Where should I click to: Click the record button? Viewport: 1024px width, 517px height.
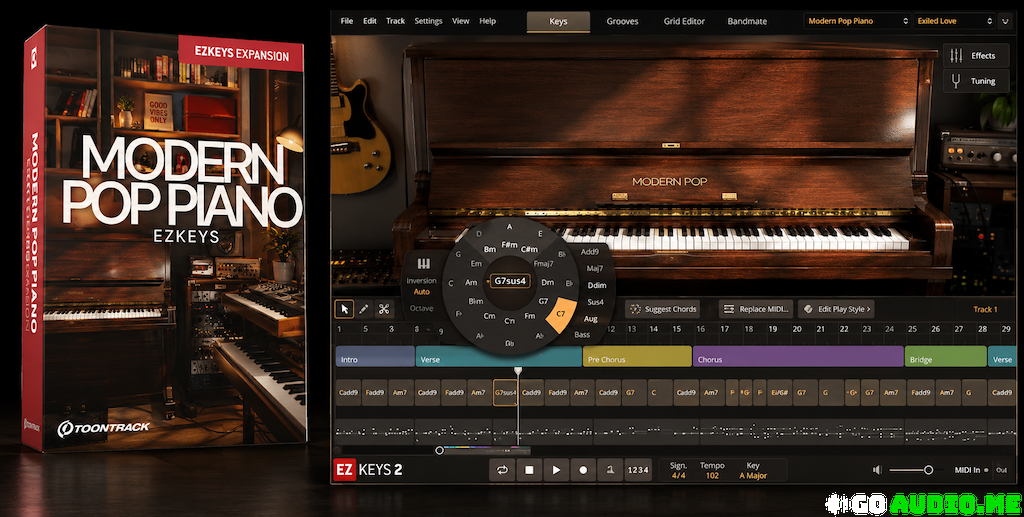[x=583, y=469]
